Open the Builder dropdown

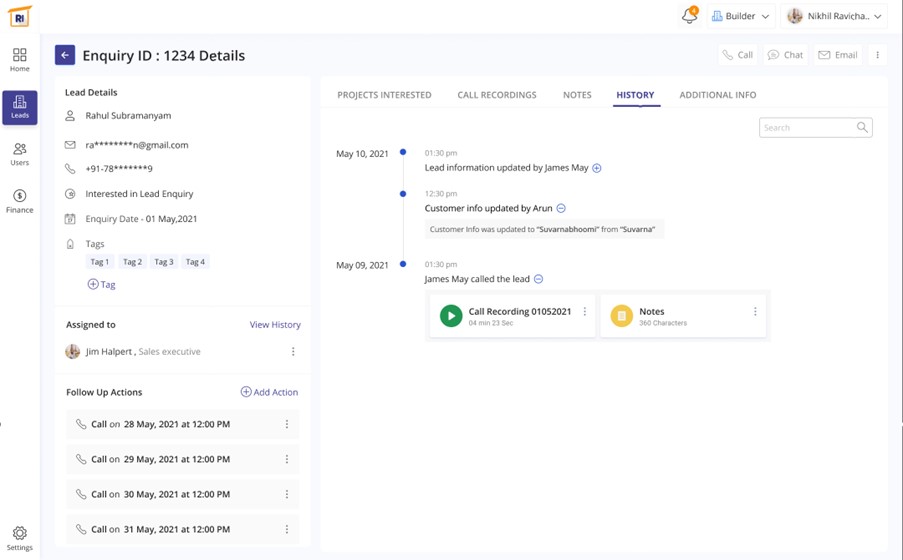point(740,16)
